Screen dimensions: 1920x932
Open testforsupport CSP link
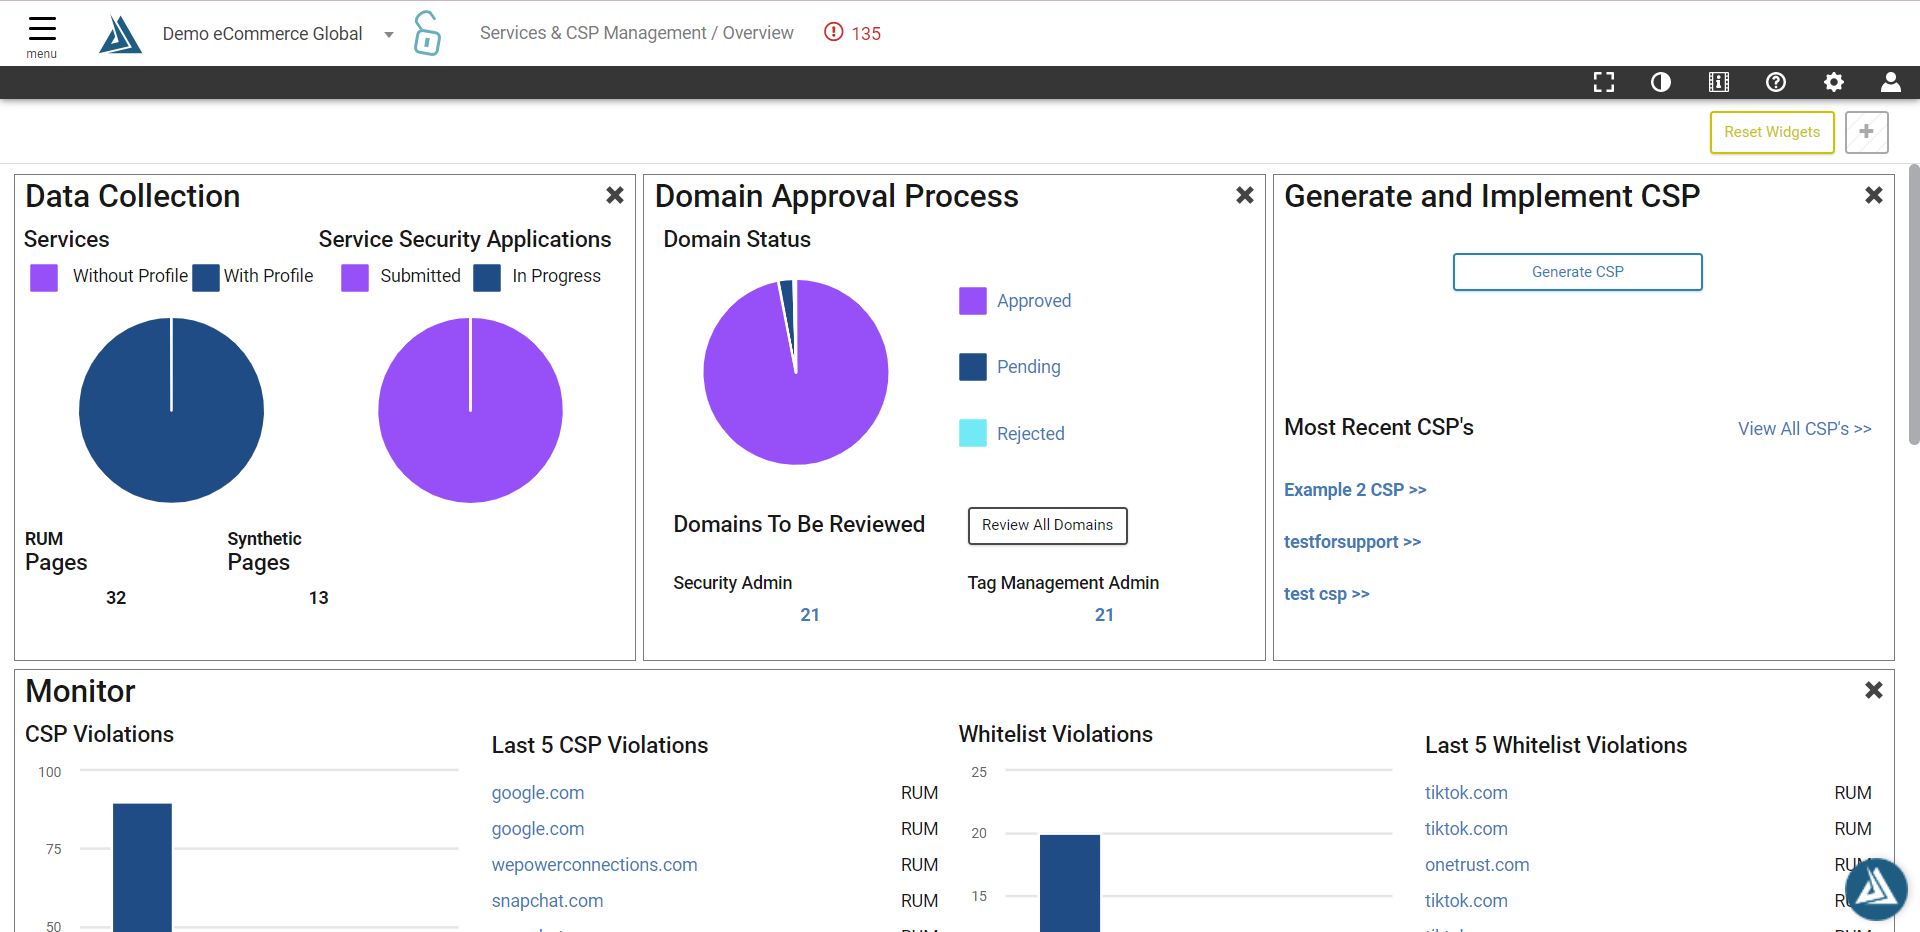click(x=1352, y=542)
